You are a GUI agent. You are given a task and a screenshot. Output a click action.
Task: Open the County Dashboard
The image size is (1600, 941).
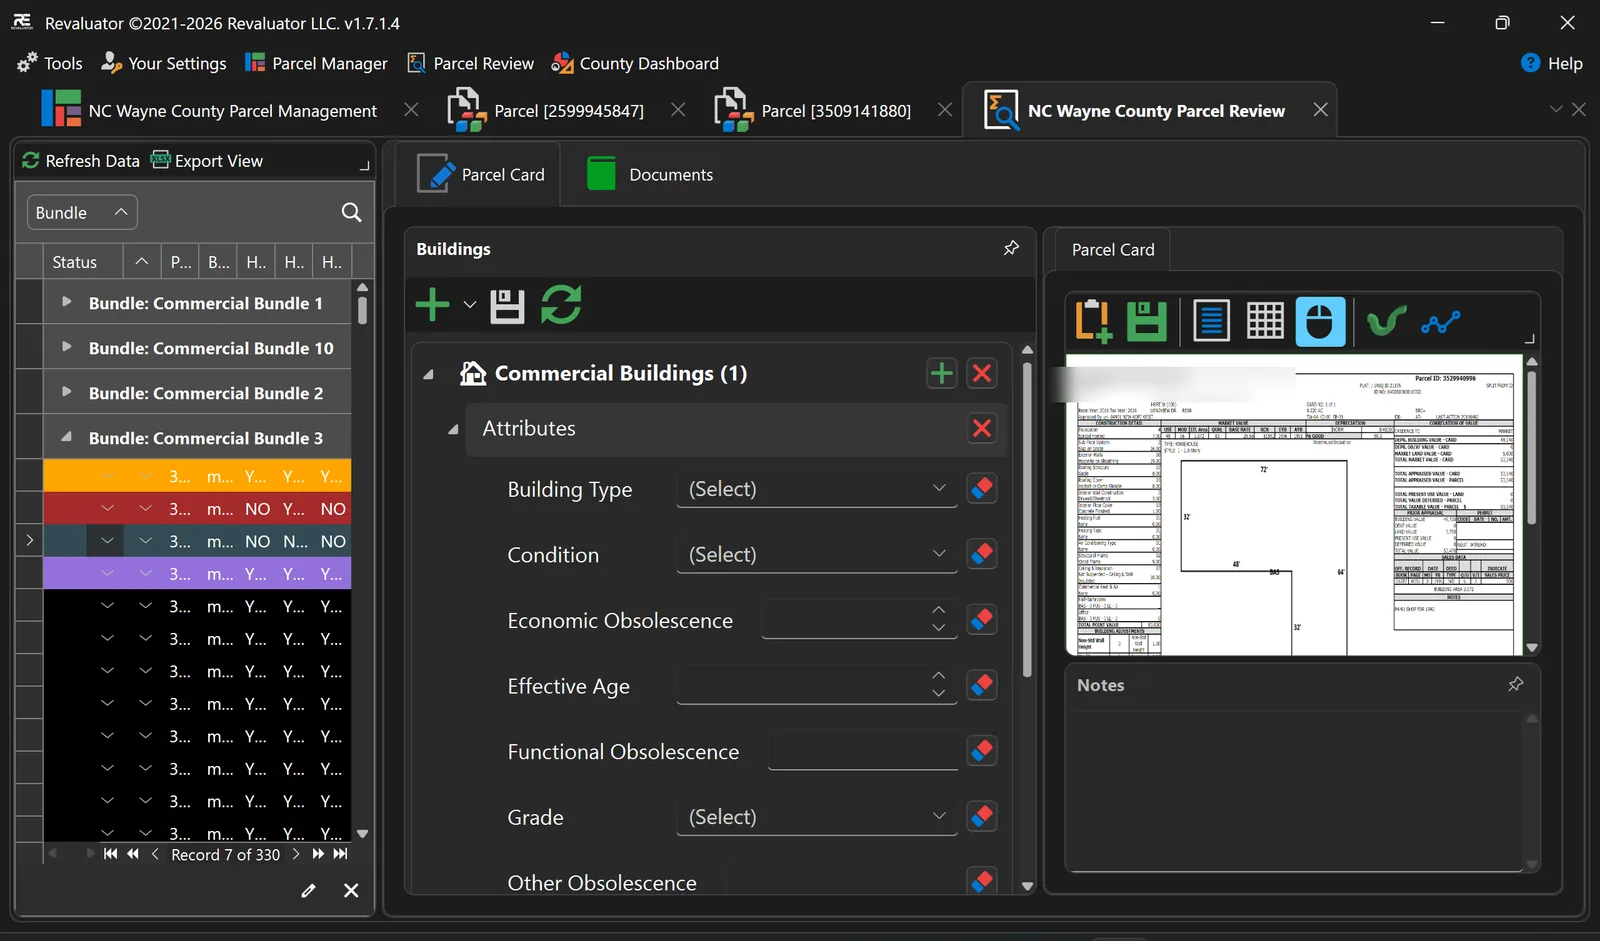pos(635,63)
